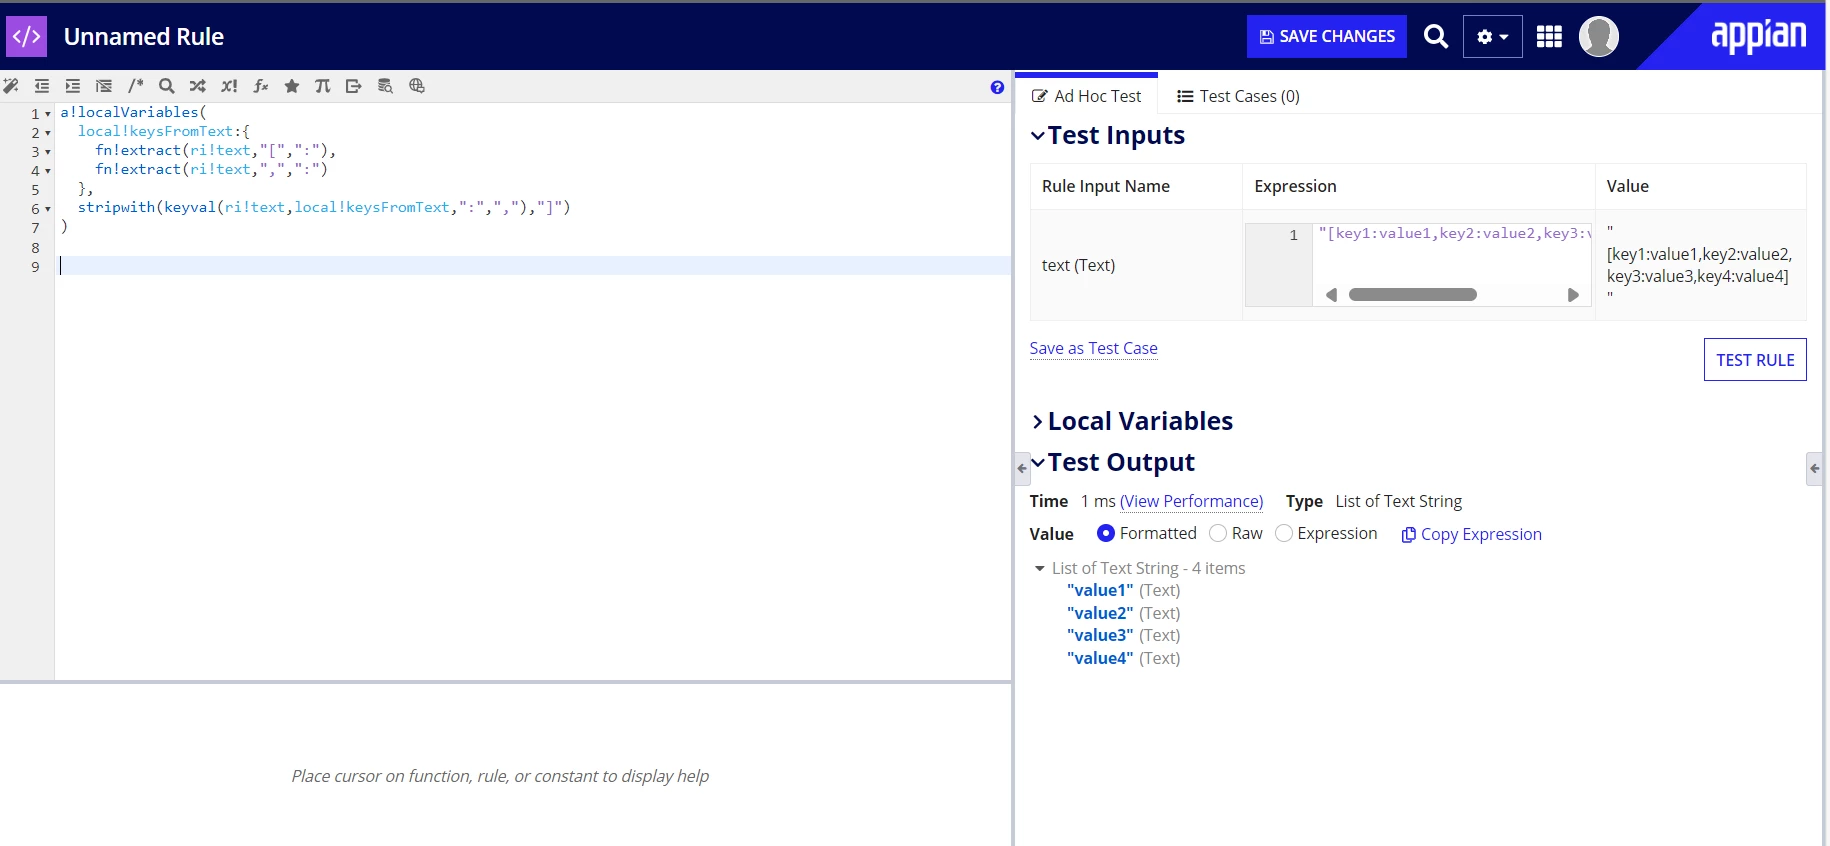This screenshot has height=846, width=1830.
Task: Click the expression scrollbar right arrow
Action: 1573,295
